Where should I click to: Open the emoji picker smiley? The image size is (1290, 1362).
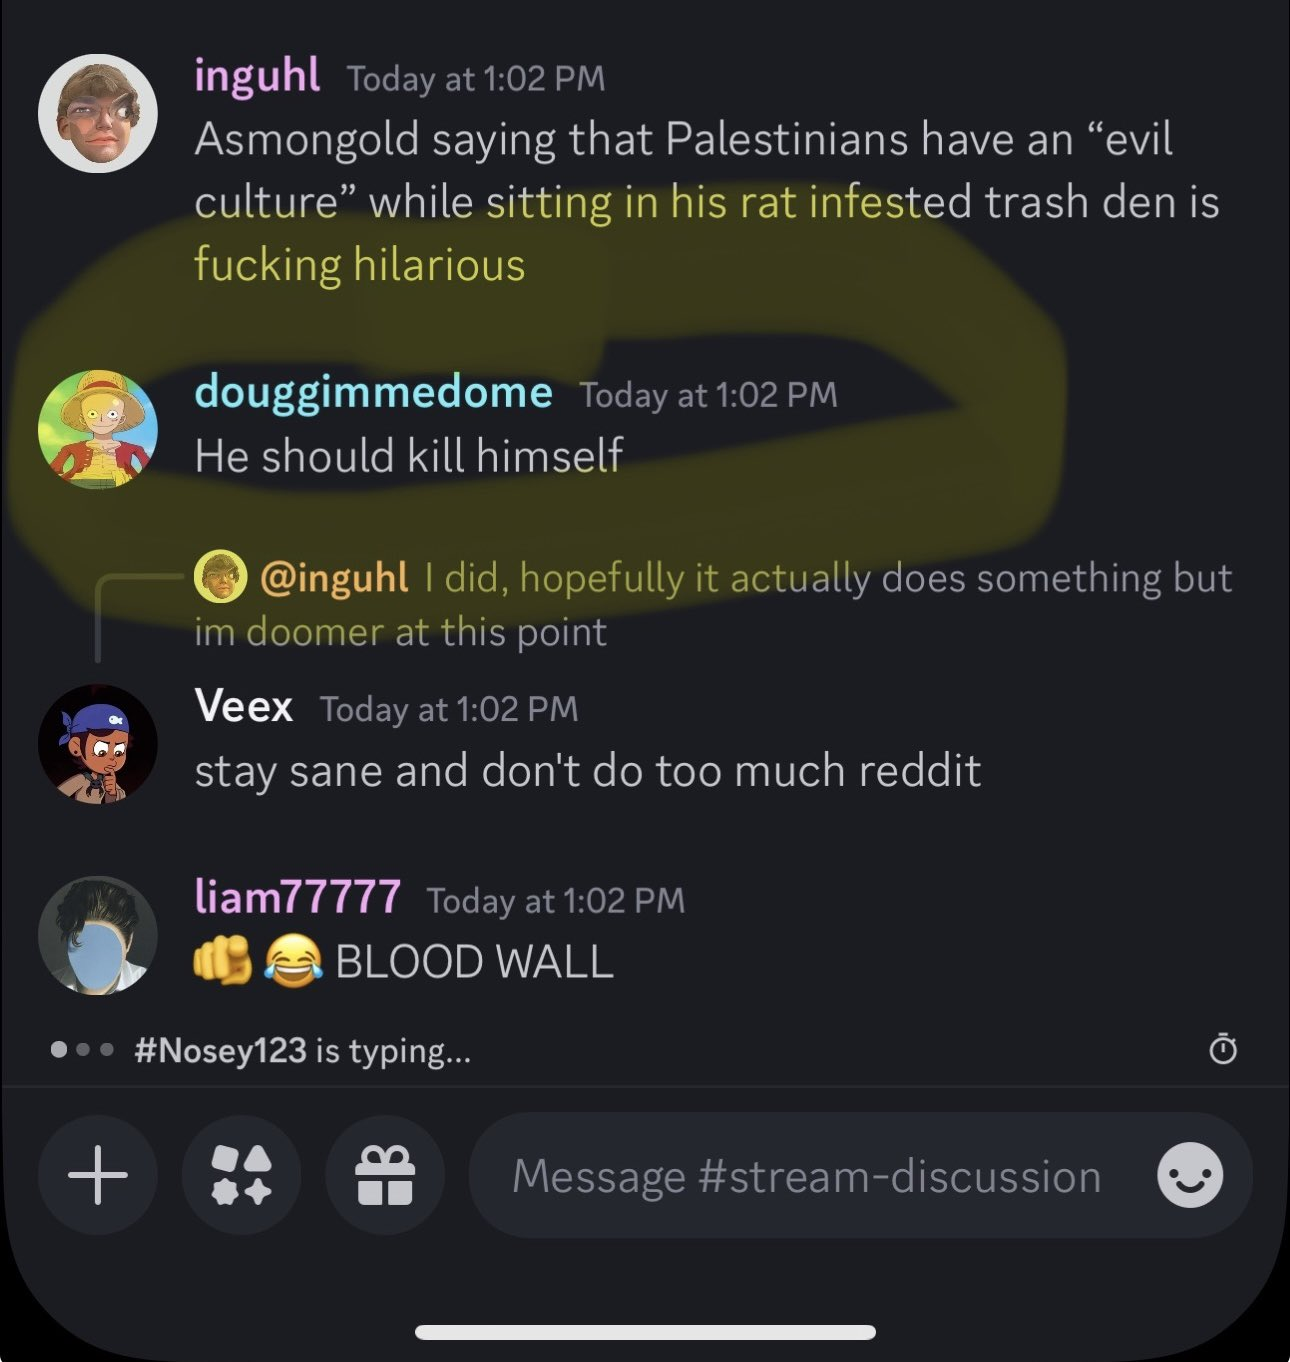[1190, 1175]
